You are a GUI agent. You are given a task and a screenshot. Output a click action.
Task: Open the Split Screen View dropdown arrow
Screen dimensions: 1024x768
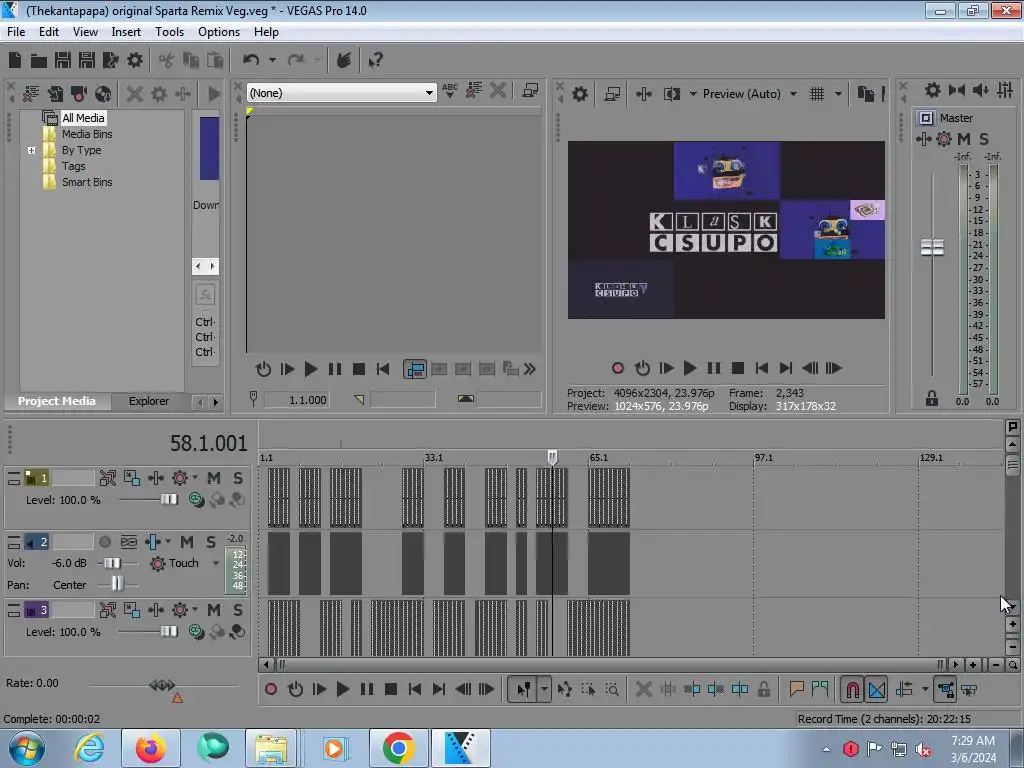point(693,94)
